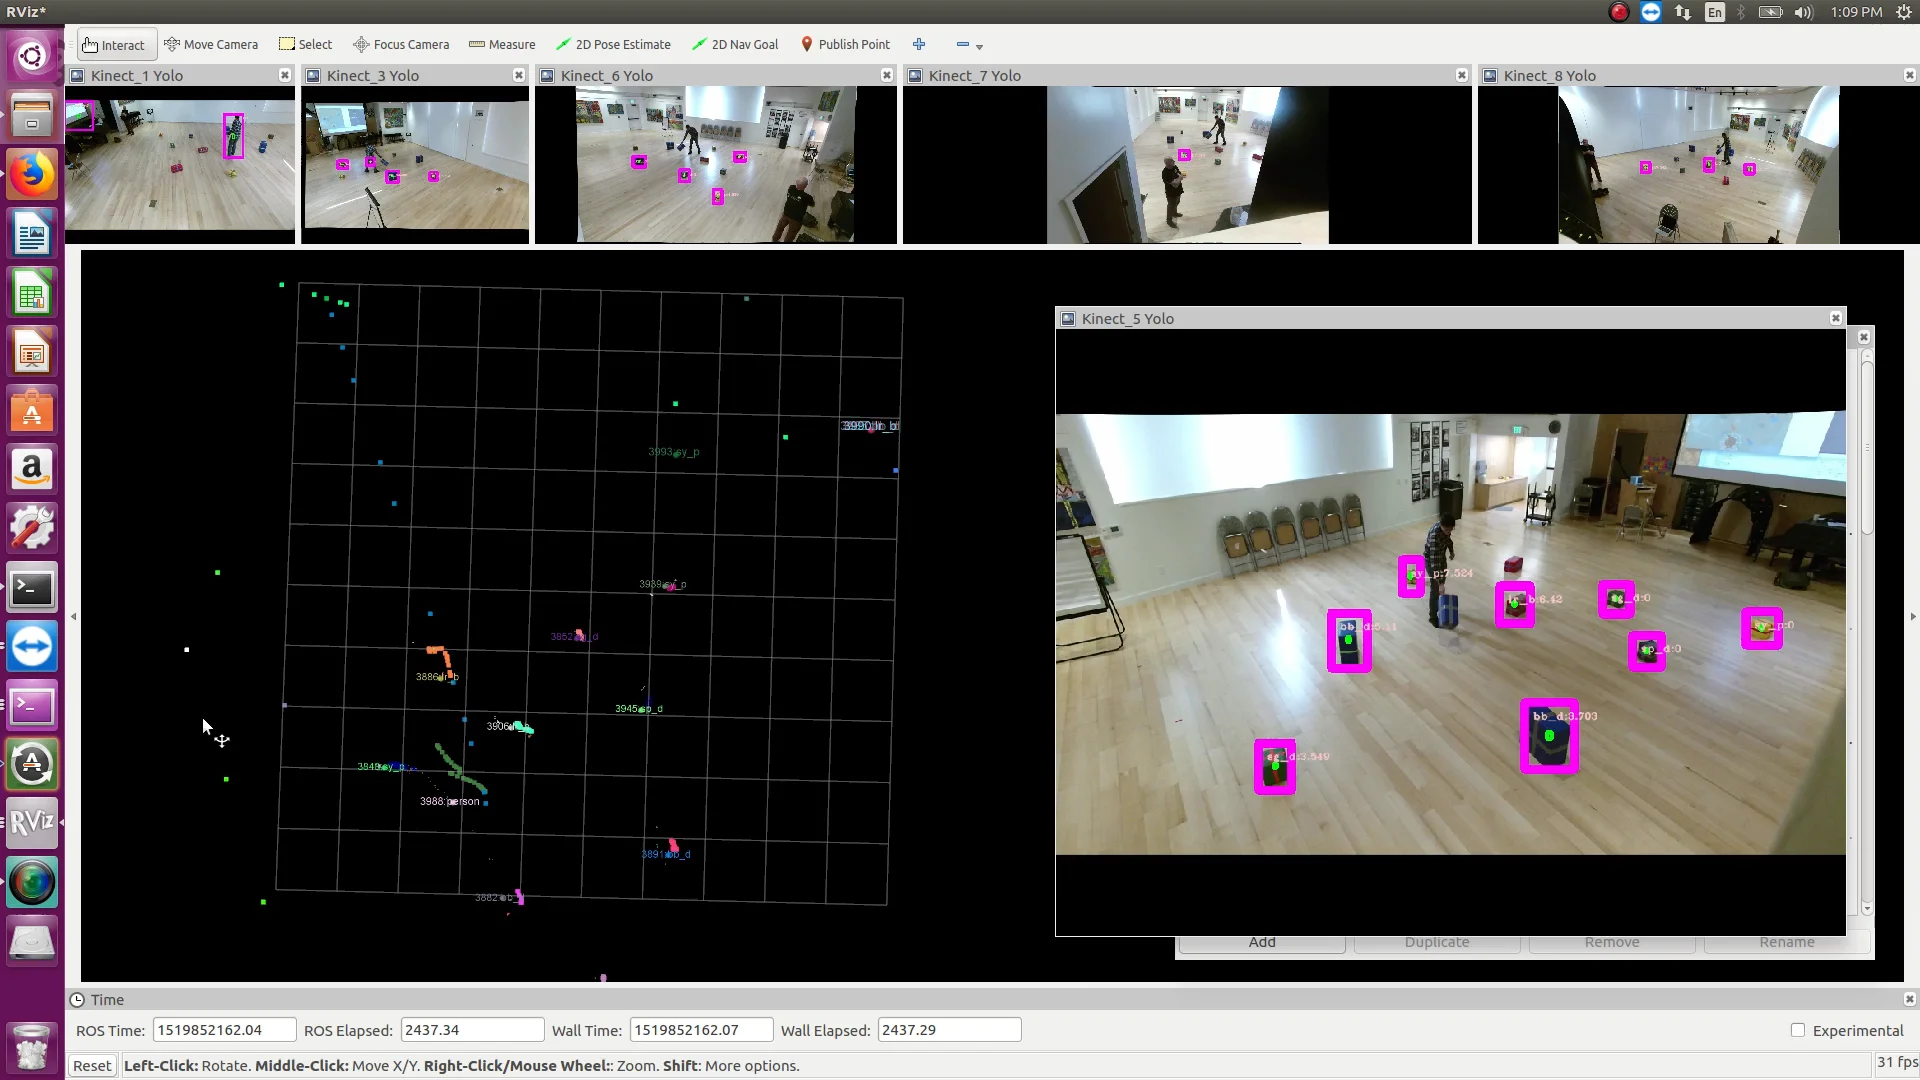Image resolution: width=1920 pixels, height=1080 pixels.
Task: Activate the Measure tool
Action: [501, 44]
